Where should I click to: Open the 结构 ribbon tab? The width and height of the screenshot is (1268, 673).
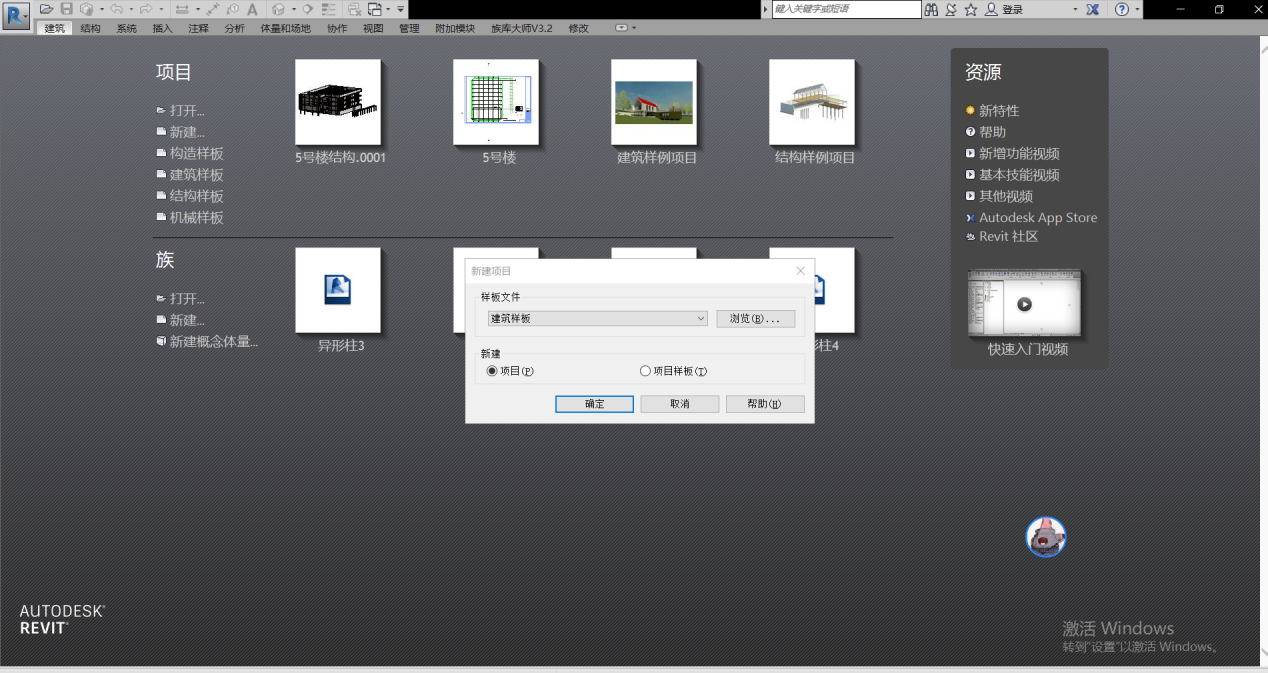pyautogui.click(x=90, y=28)
